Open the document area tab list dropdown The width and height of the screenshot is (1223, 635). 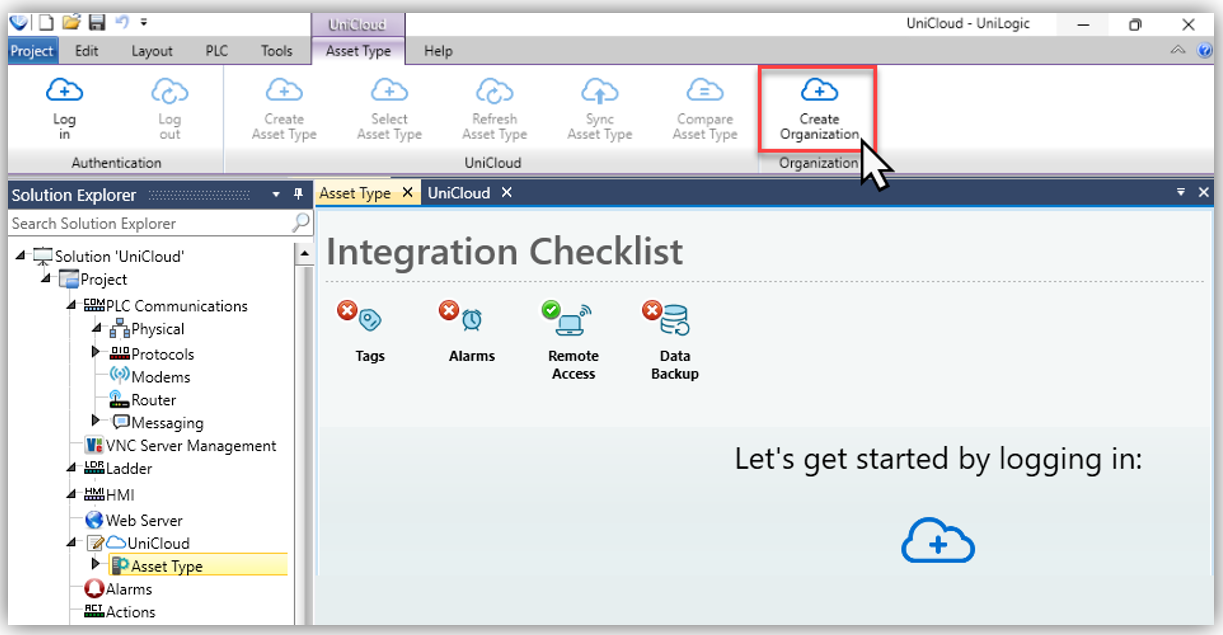pyautogui.click(x=1181, y=192)
